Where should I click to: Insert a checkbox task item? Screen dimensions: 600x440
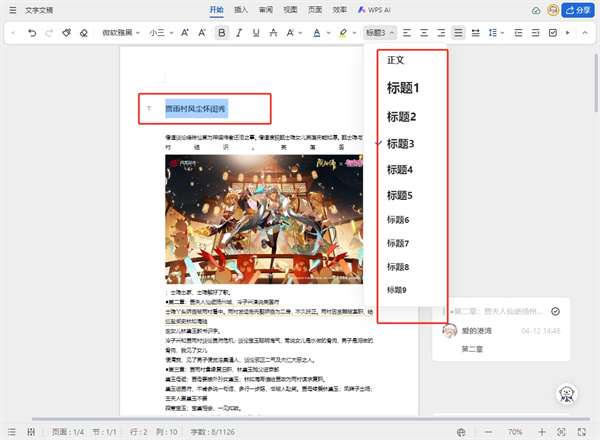(553, 33)
